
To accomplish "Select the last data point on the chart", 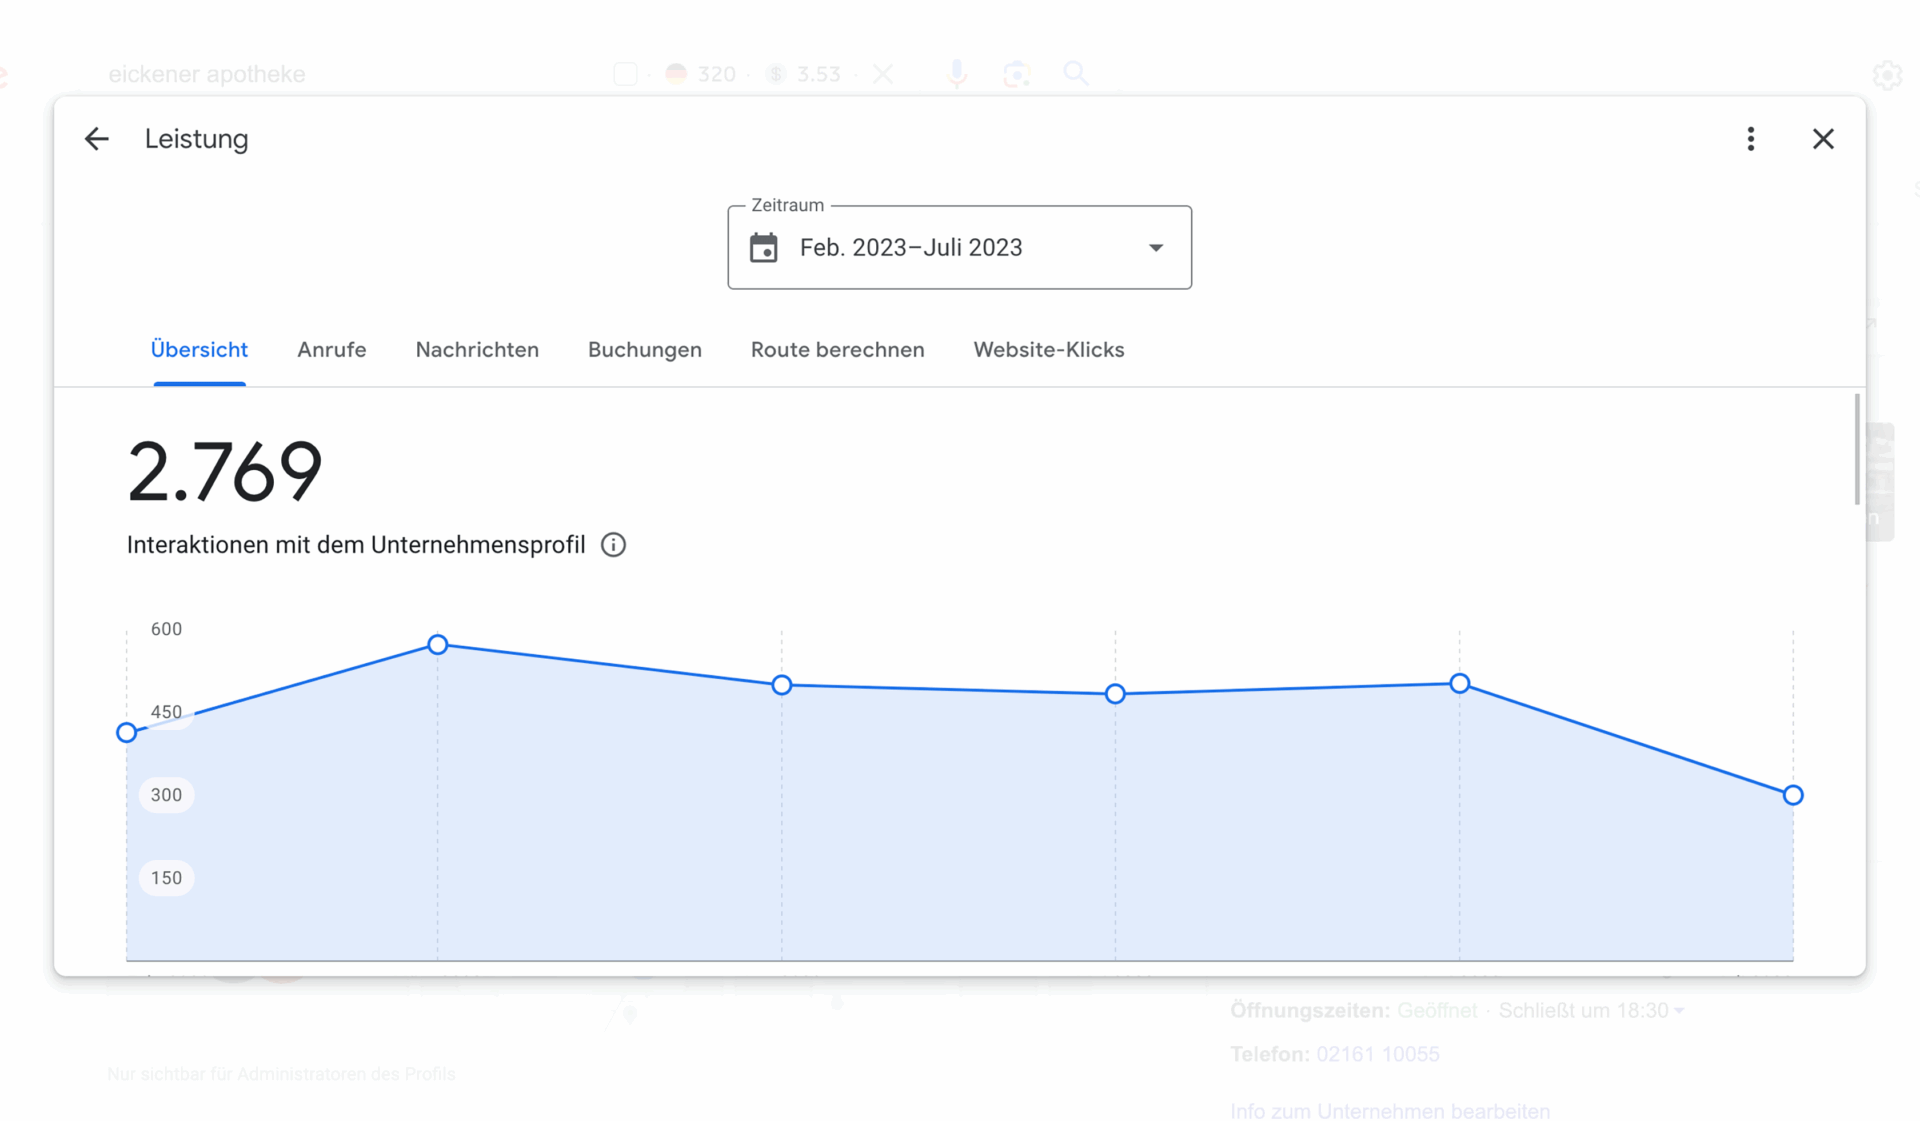I will click(x=1792, y=795).
